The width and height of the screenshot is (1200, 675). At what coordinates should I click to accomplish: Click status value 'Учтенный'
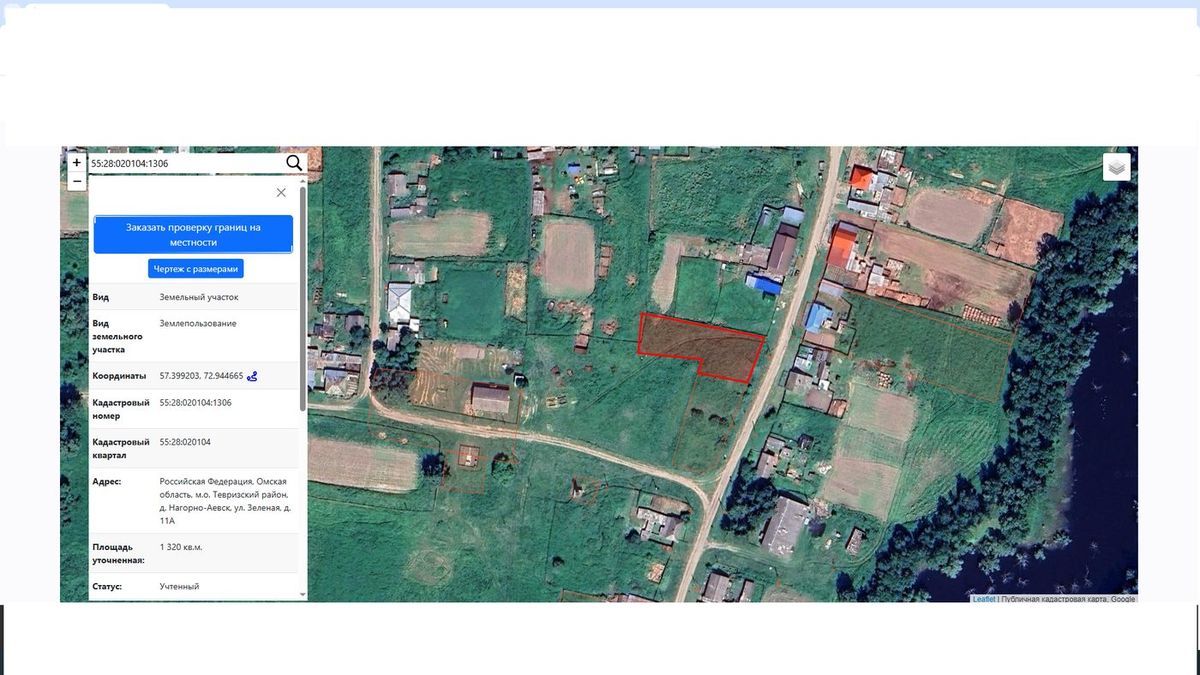coord(179,586)
